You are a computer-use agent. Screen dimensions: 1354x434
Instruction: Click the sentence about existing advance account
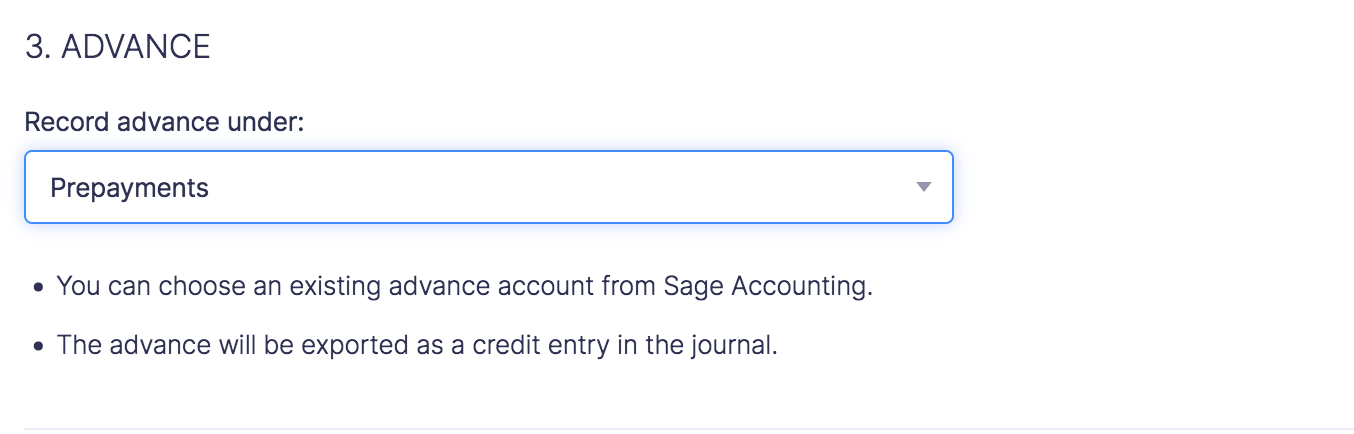(x=465, y=286)
